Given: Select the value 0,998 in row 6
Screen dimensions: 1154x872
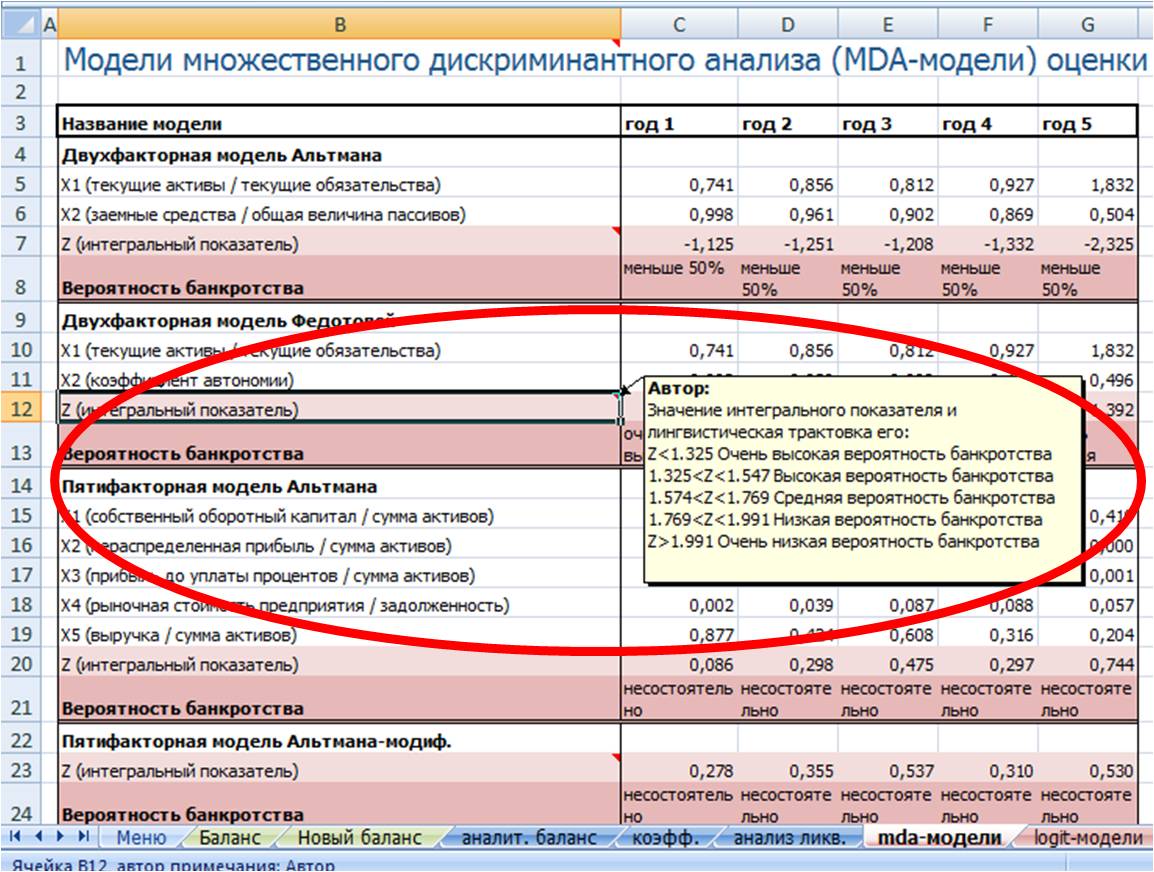Looking at the screenshot, I should pyautogui.click(x=679, y=214).
